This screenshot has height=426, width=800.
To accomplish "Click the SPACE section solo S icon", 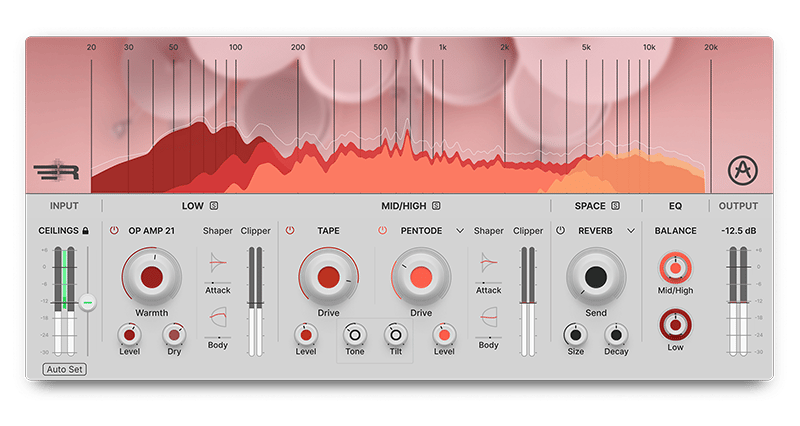I will pyautogui.click(x=615, y=207).
